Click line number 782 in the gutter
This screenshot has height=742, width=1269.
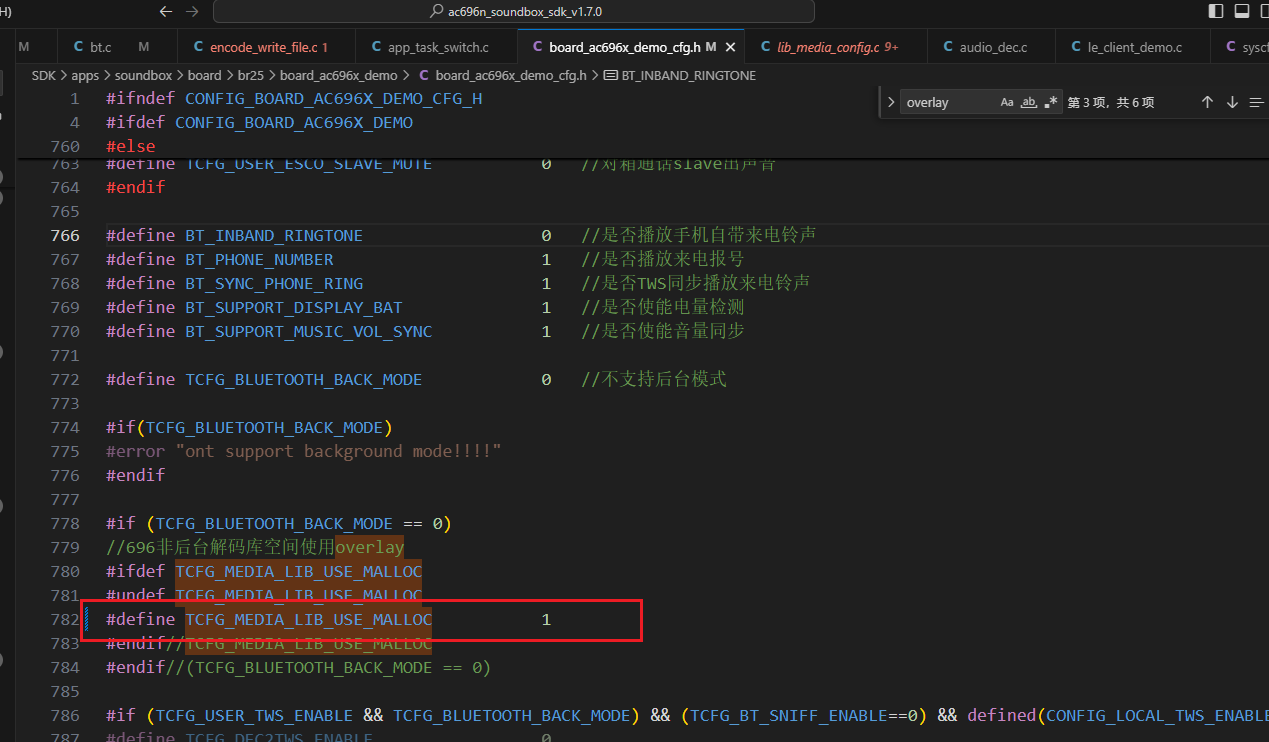pyautogui.click(x=64, y=620)
